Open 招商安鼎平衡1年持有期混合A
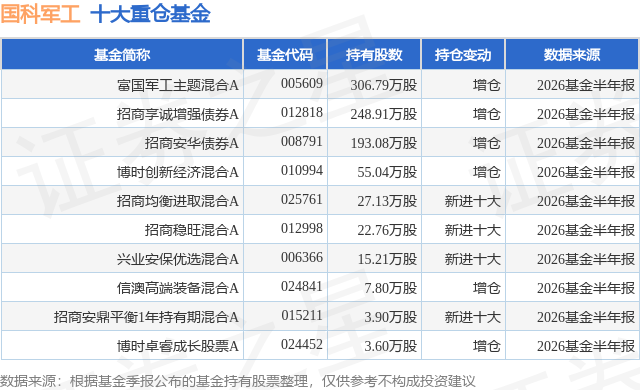This screenshot has height=390, width=640. [x=146, y=317]
